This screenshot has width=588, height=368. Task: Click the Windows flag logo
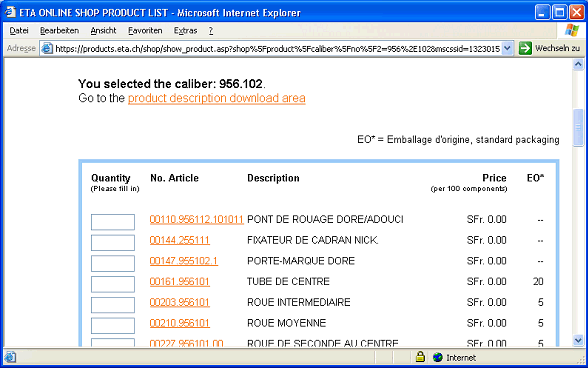click(572, 30)
